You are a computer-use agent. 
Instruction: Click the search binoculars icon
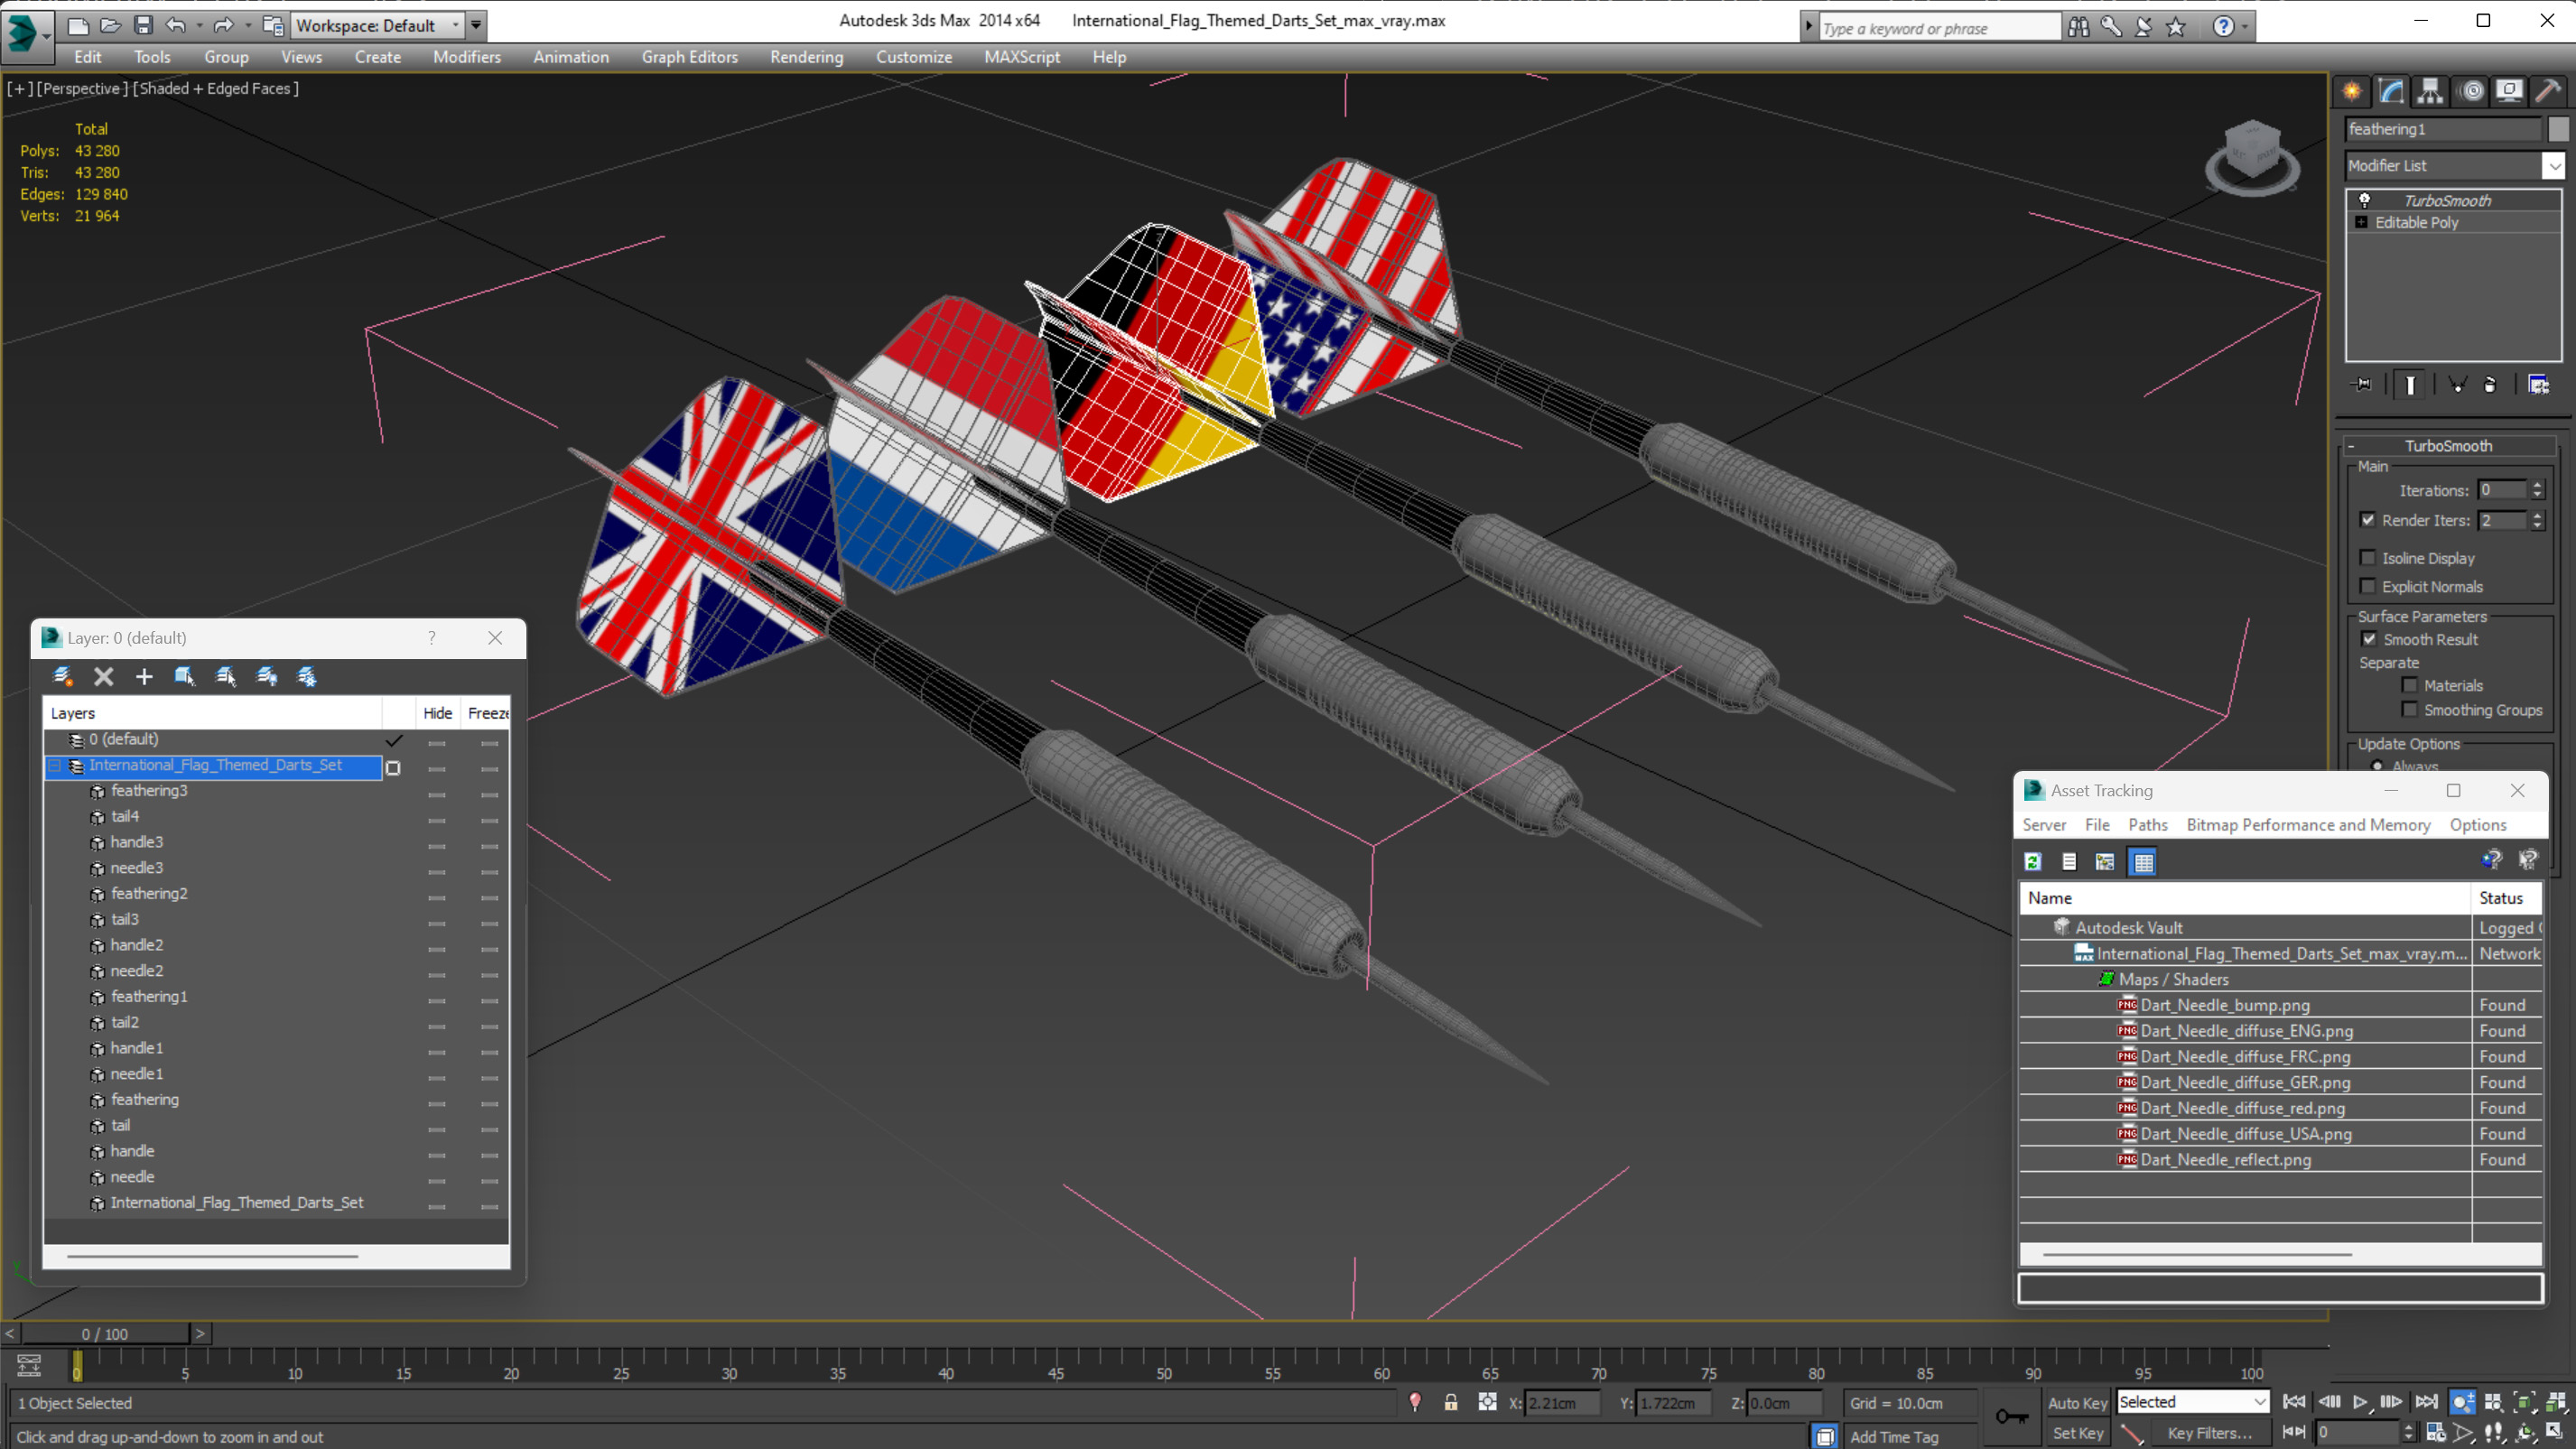coord(2079,27)
